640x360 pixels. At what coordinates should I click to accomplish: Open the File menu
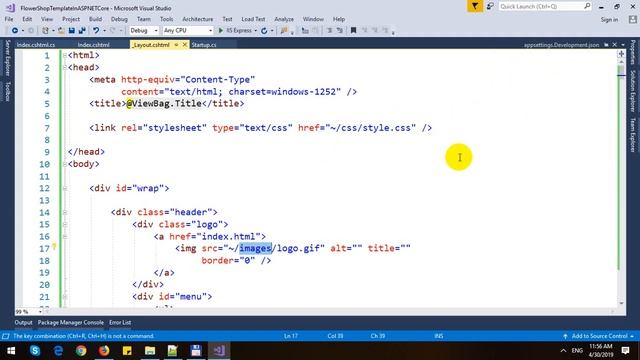tap(9, 19)
